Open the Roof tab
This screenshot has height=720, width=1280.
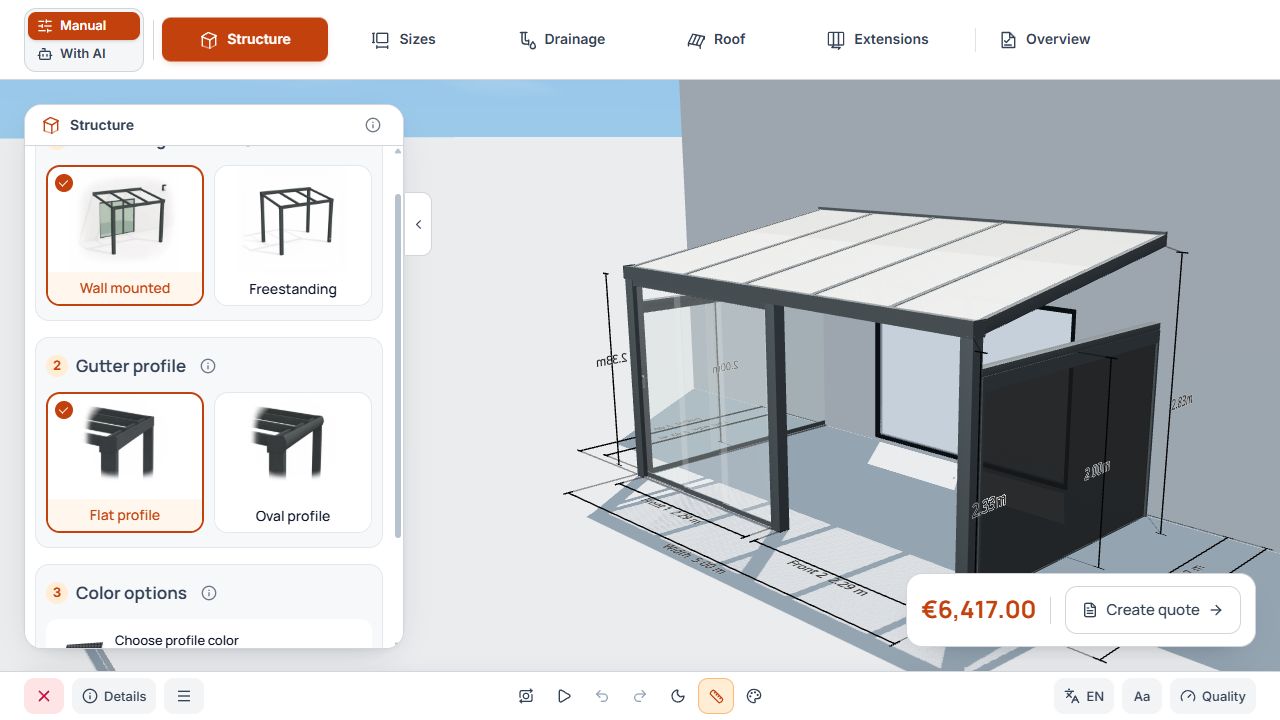[716, 39]
